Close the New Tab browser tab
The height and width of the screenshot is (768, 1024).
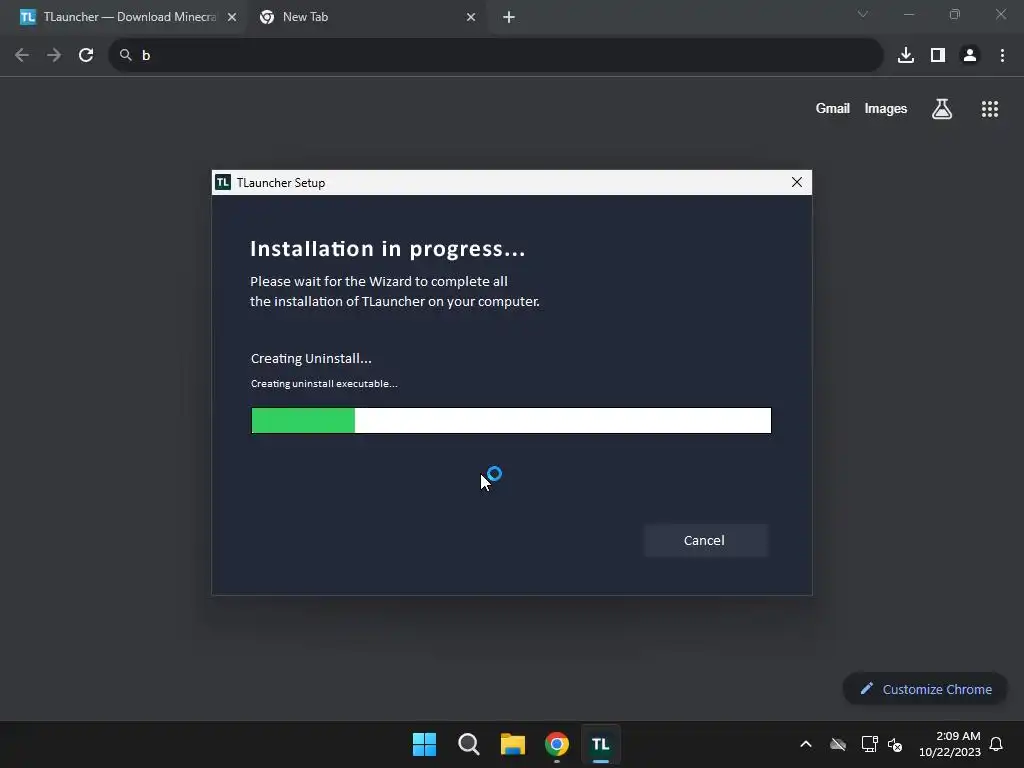471,17
